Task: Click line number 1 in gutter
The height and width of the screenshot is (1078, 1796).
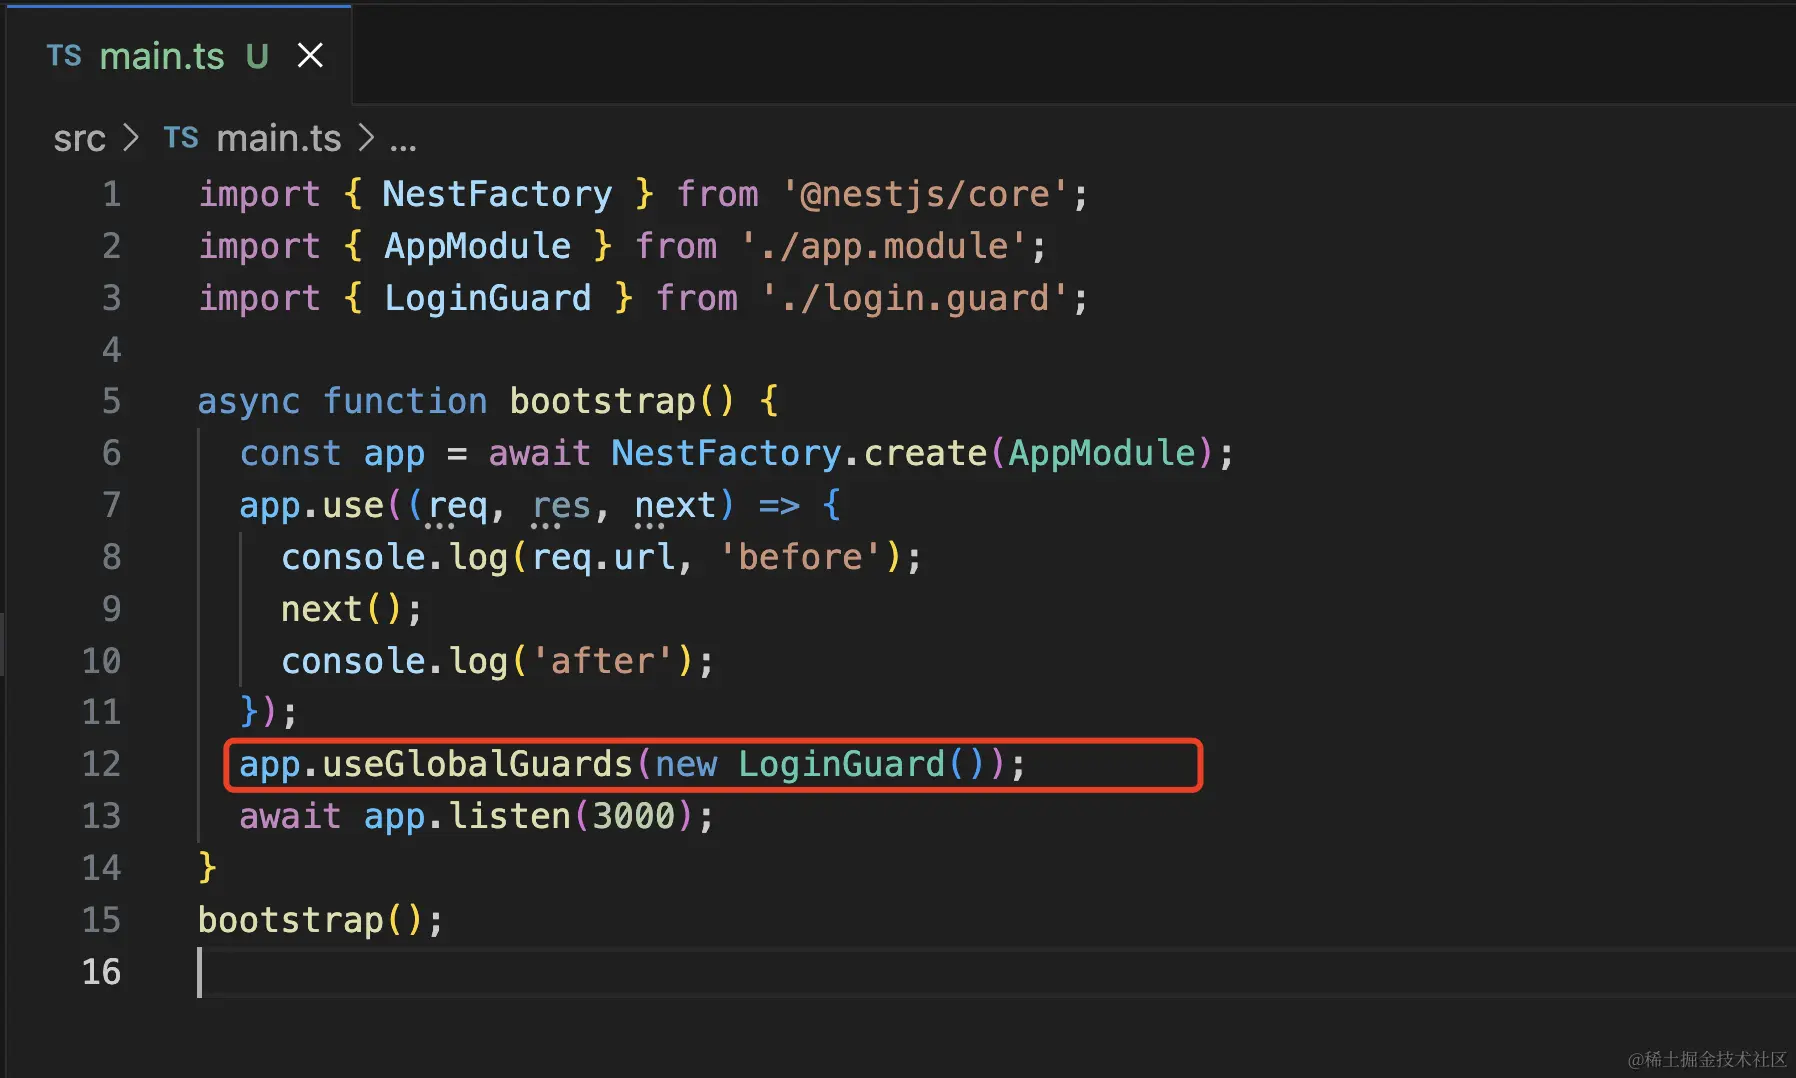Action: pyautogui.click(x=111, y=194)
